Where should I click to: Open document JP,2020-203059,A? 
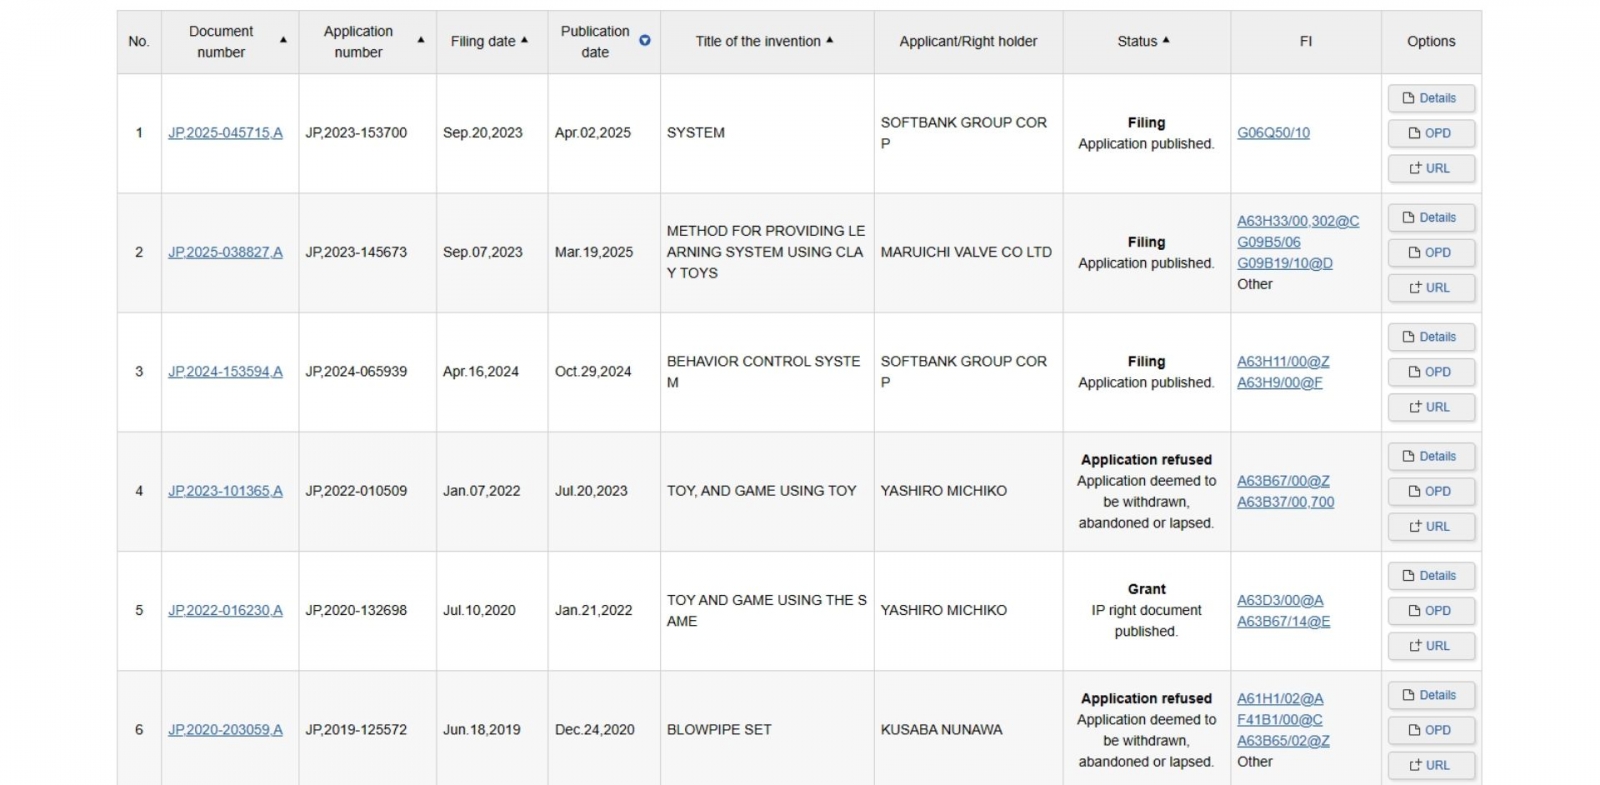click(225, 730)
